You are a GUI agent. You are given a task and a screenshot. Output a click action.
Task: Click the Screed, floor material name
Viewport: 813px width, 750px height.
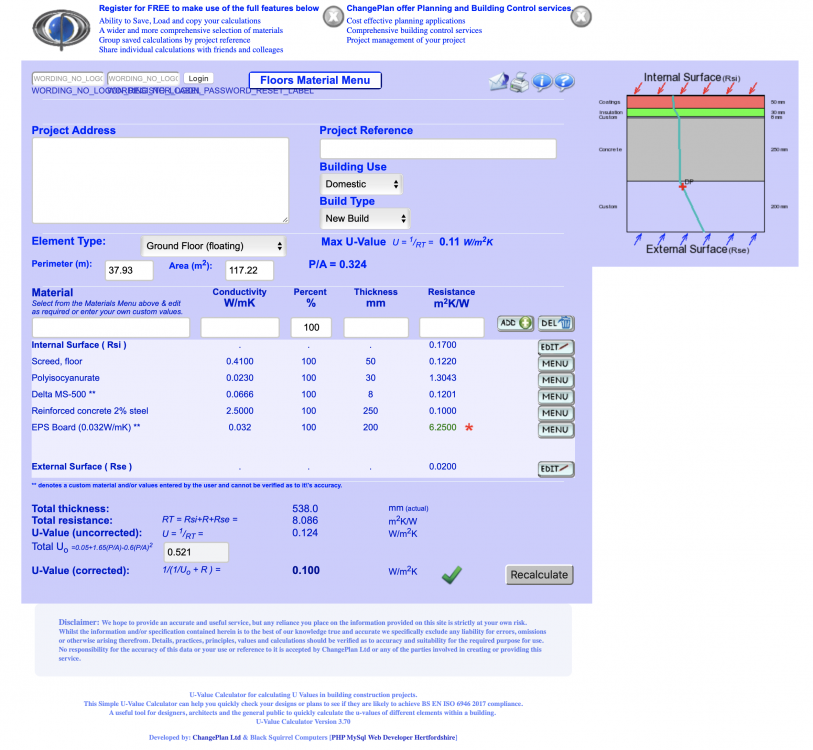[57, 362]
